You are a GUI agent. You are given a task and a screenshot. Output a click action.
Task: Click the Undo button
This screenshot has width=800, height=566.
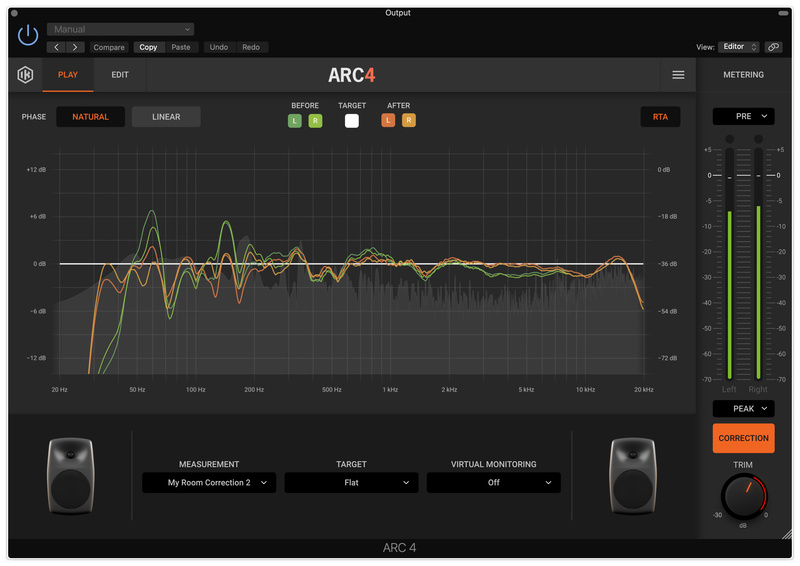219,47
